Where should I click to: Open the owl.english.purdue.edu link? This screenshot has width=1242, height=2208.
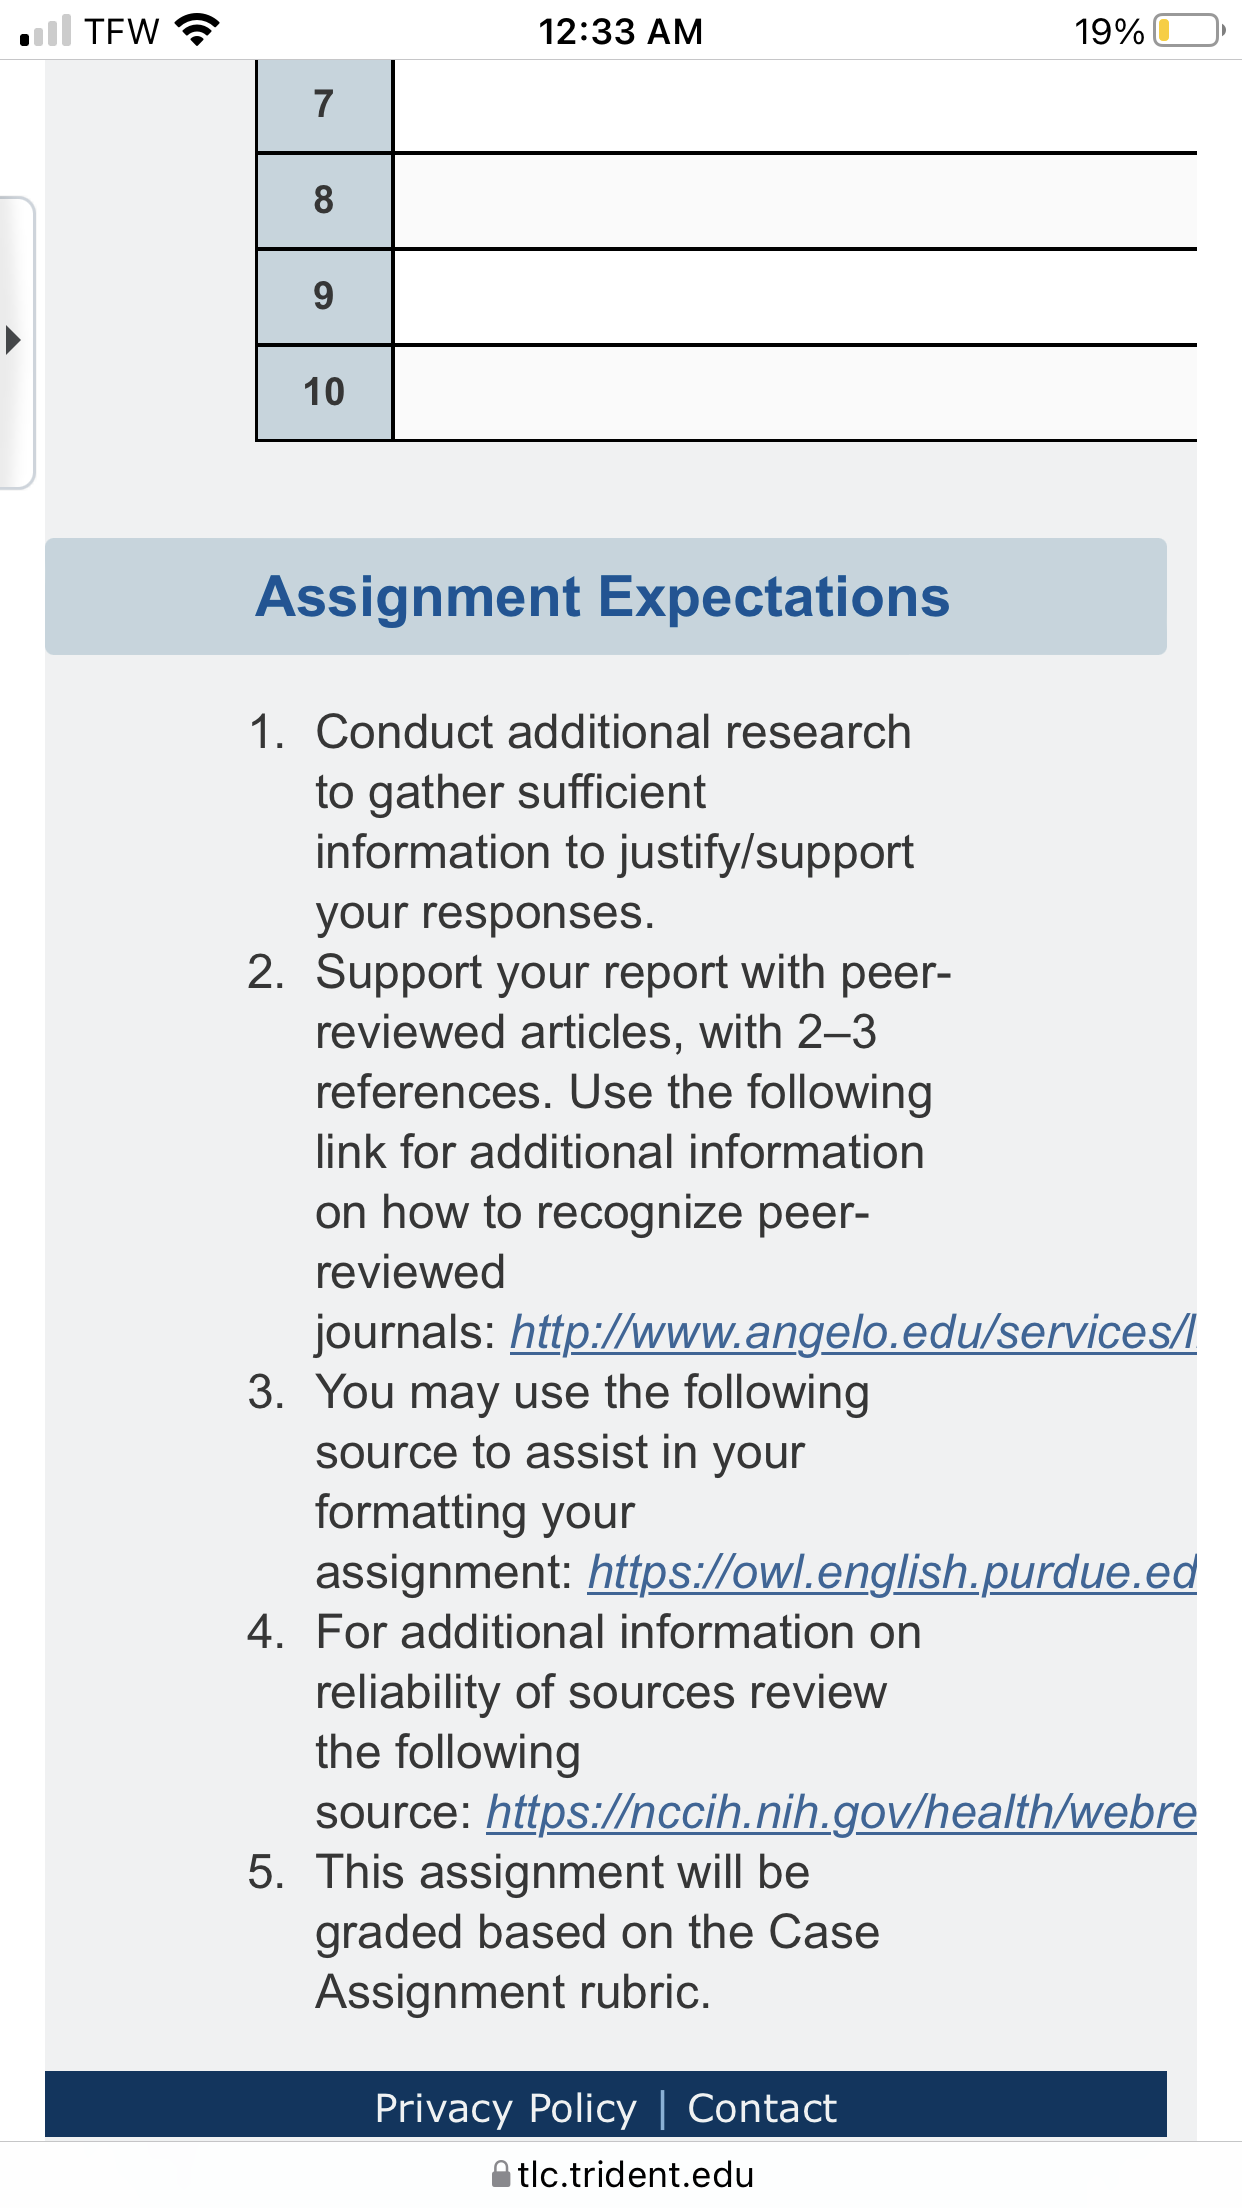click(x=892, y=1572)
